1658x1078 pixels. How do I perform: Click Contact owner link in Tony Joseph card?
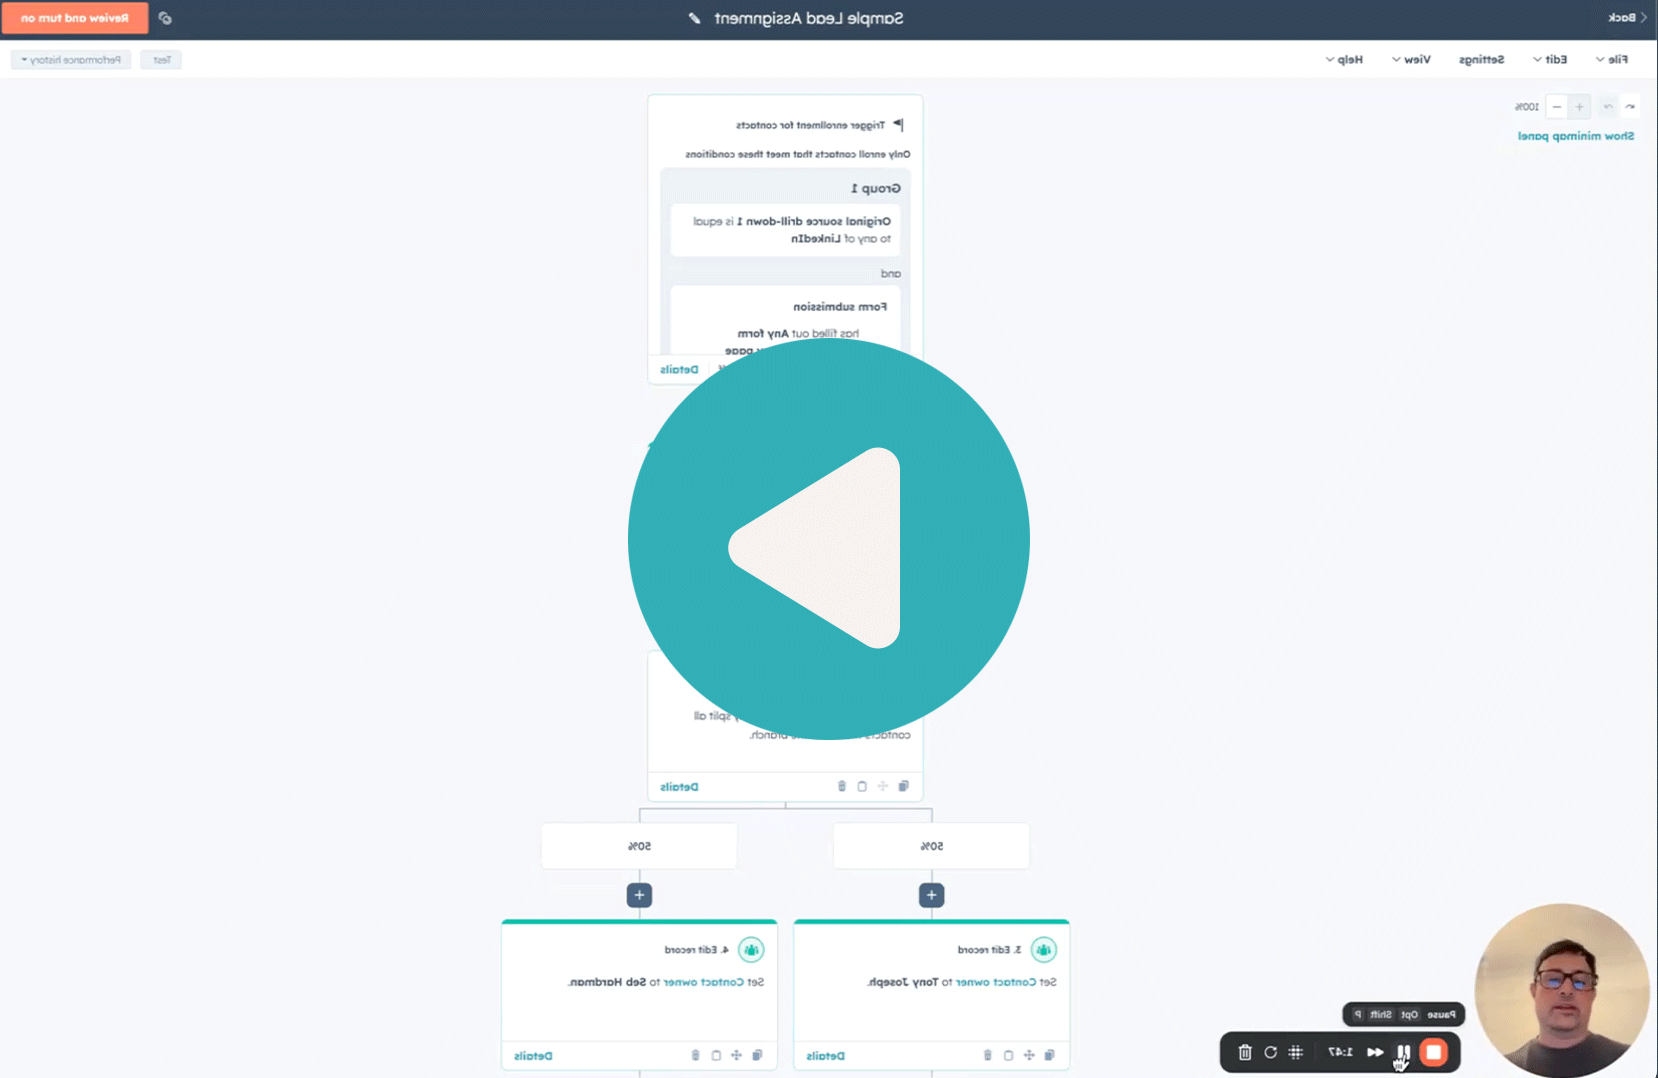tap(996, 982)
